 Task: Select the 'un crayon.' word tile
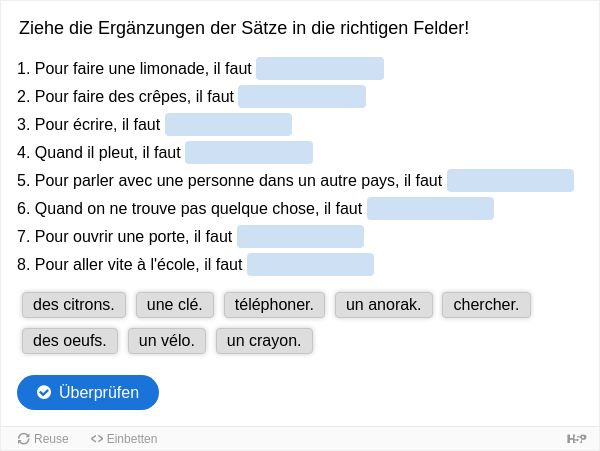(x=264, y=341)
